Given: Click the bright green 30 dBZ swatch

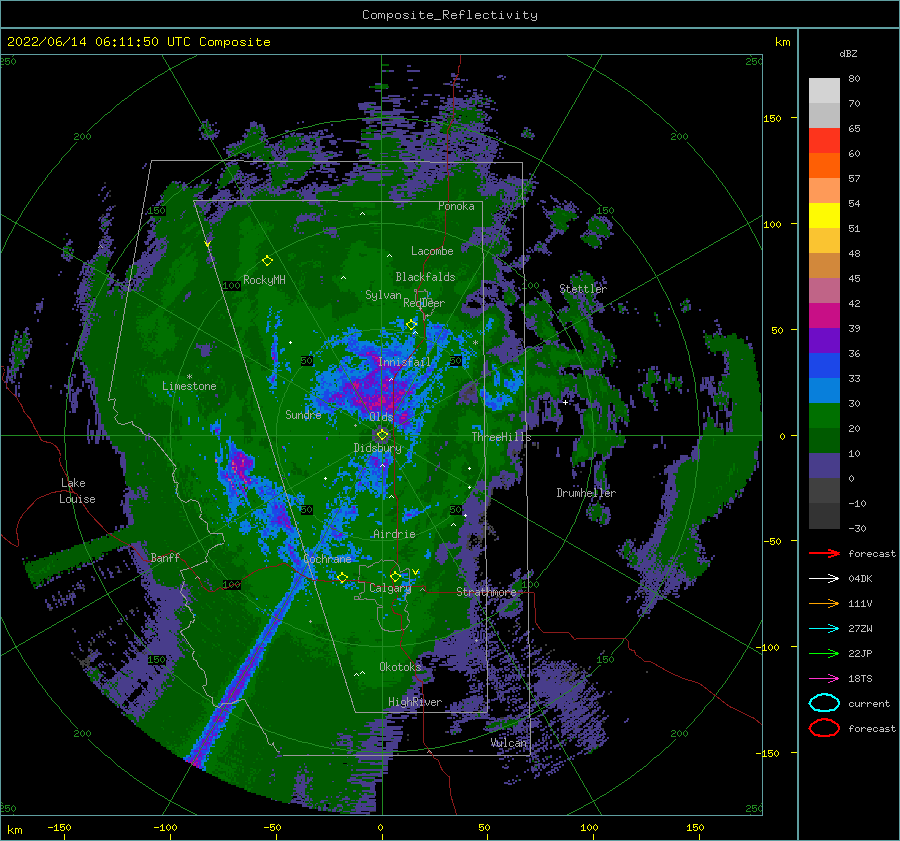Looking at the screenshot, I should pyautogui.click(x=824, y=416).
